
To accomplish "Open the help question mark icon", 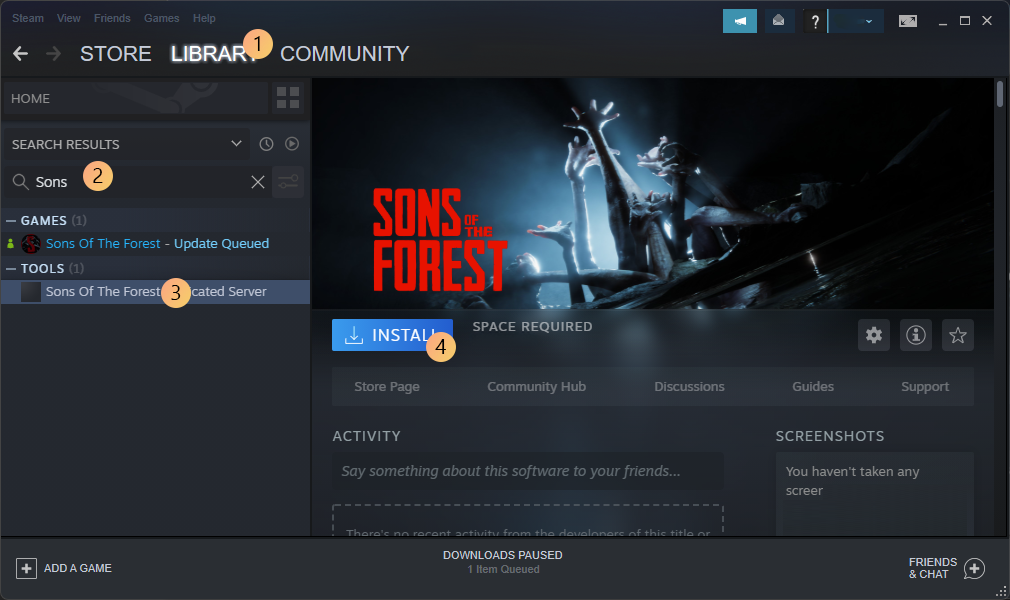I will coord(815,21).
